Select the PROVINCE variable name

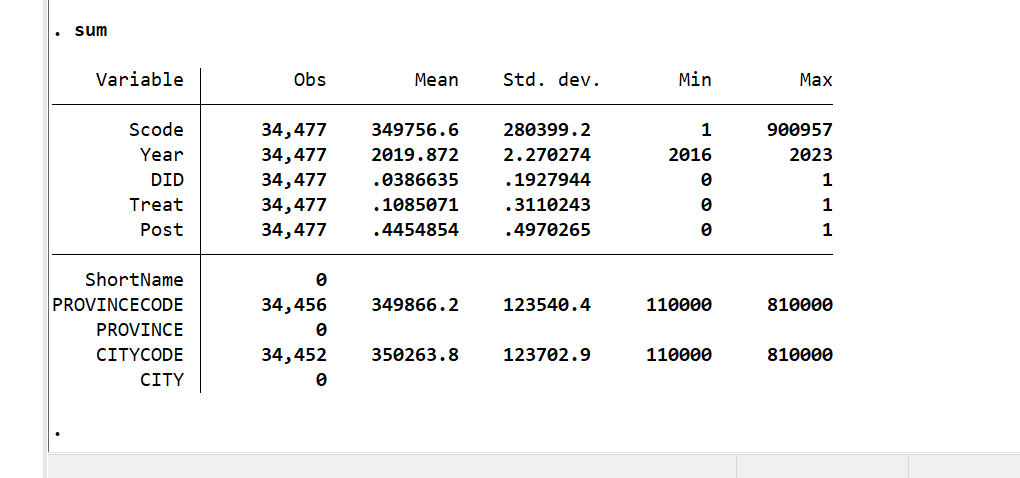click(x=140, y=330)
